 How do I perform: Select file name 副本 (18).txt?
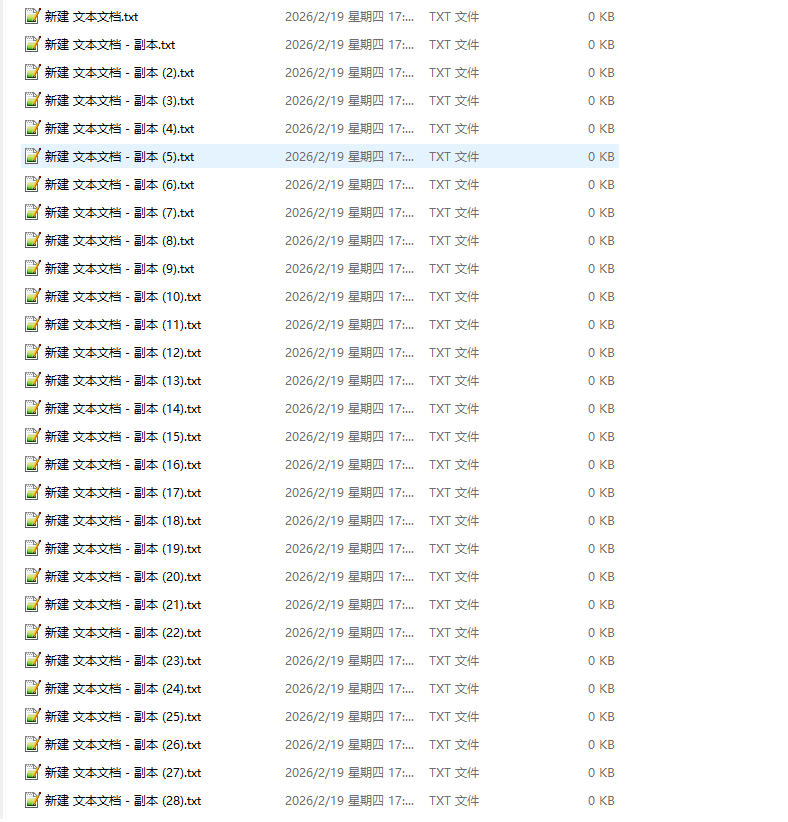point(123,521)
